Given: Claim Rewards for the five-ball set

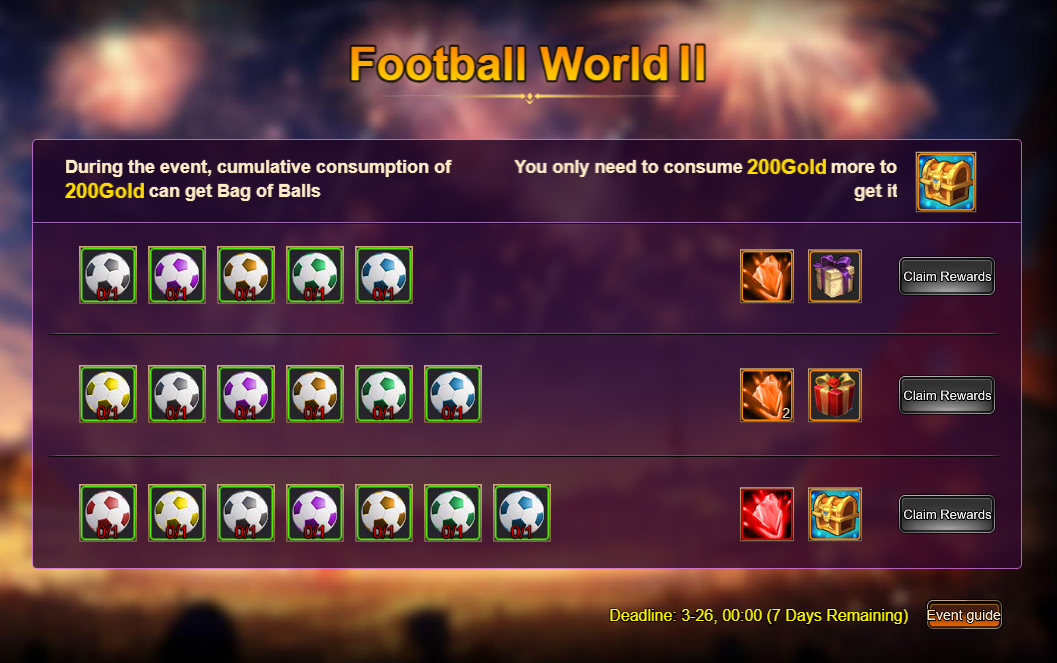Looking at the screenshot, I should [946, 276].
